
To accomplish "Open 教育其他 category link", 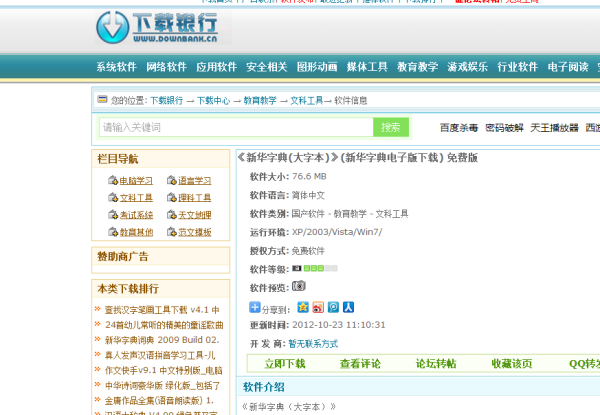I will tap(136, 232).
